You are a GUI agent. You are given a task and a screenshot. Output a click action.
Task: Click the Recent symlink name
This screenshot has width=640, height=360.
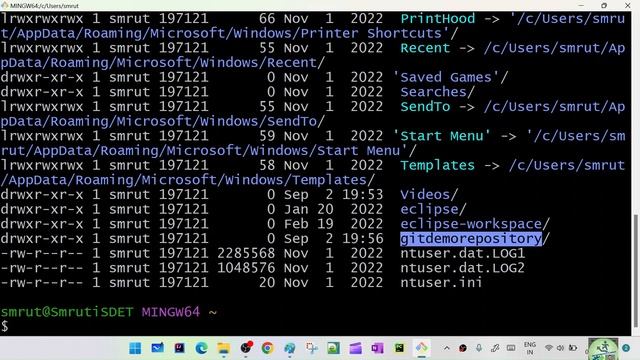pos(425,48)
